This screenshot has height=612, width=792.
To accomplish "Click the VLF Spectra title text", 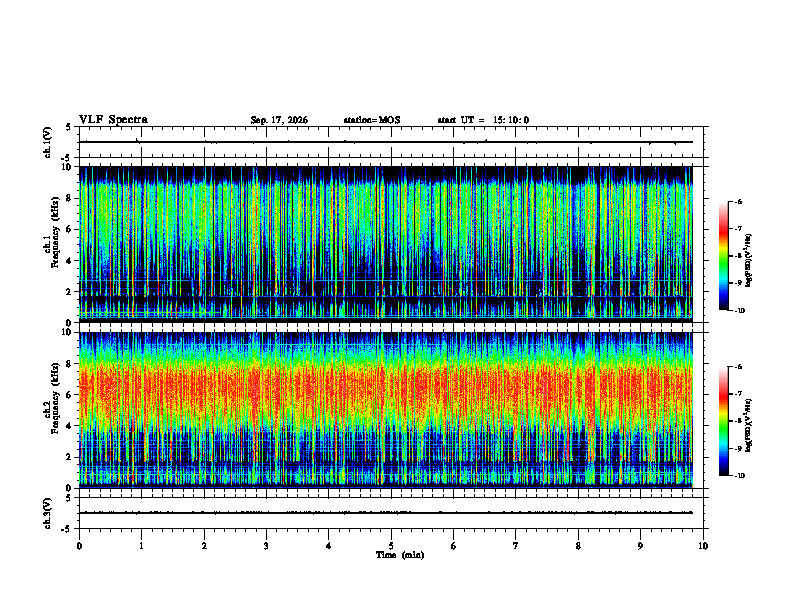I will click(113, 120).
